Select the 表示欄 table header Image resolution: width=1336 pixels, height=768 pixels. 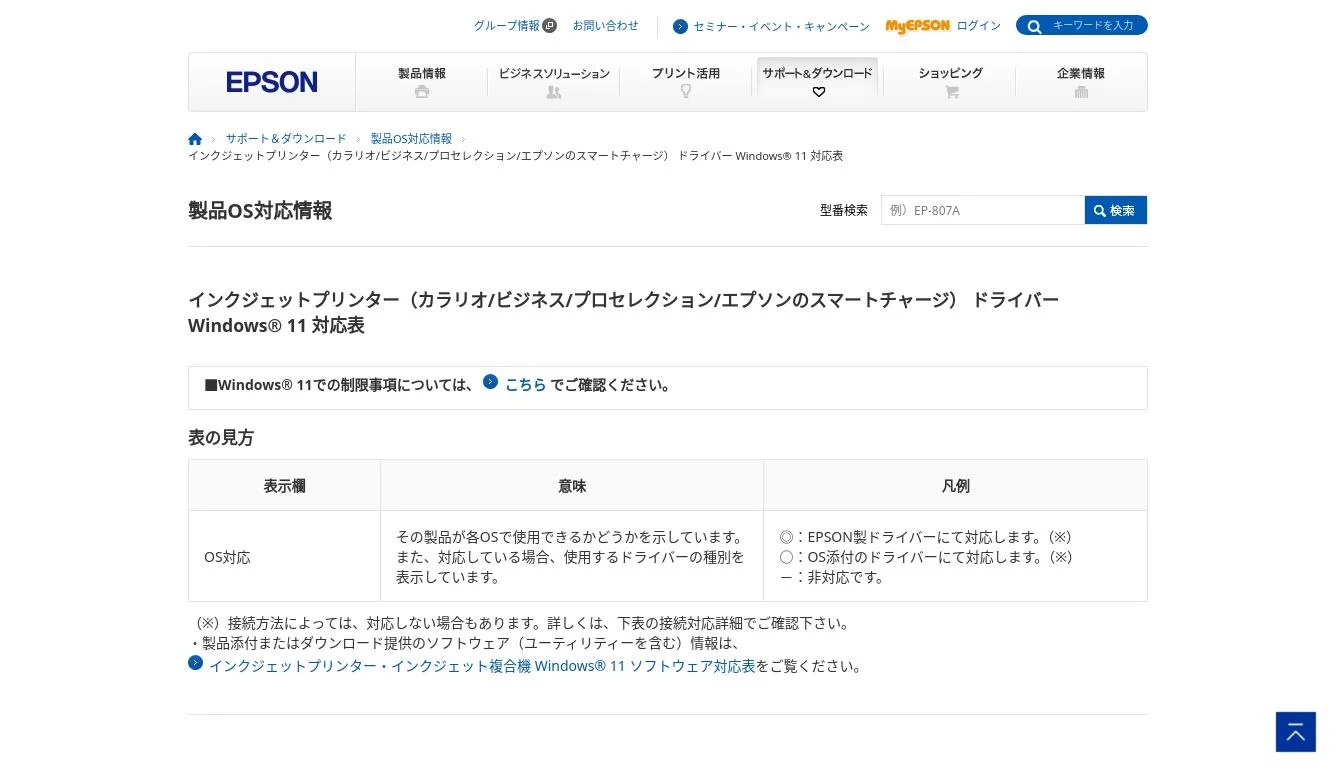284,486
